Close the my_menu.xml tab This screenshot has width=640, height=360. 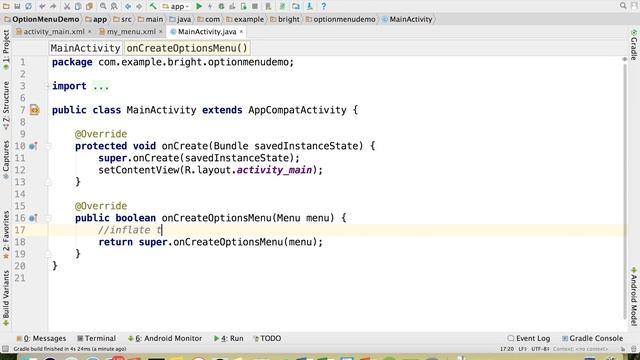click(x=160, y=31)
